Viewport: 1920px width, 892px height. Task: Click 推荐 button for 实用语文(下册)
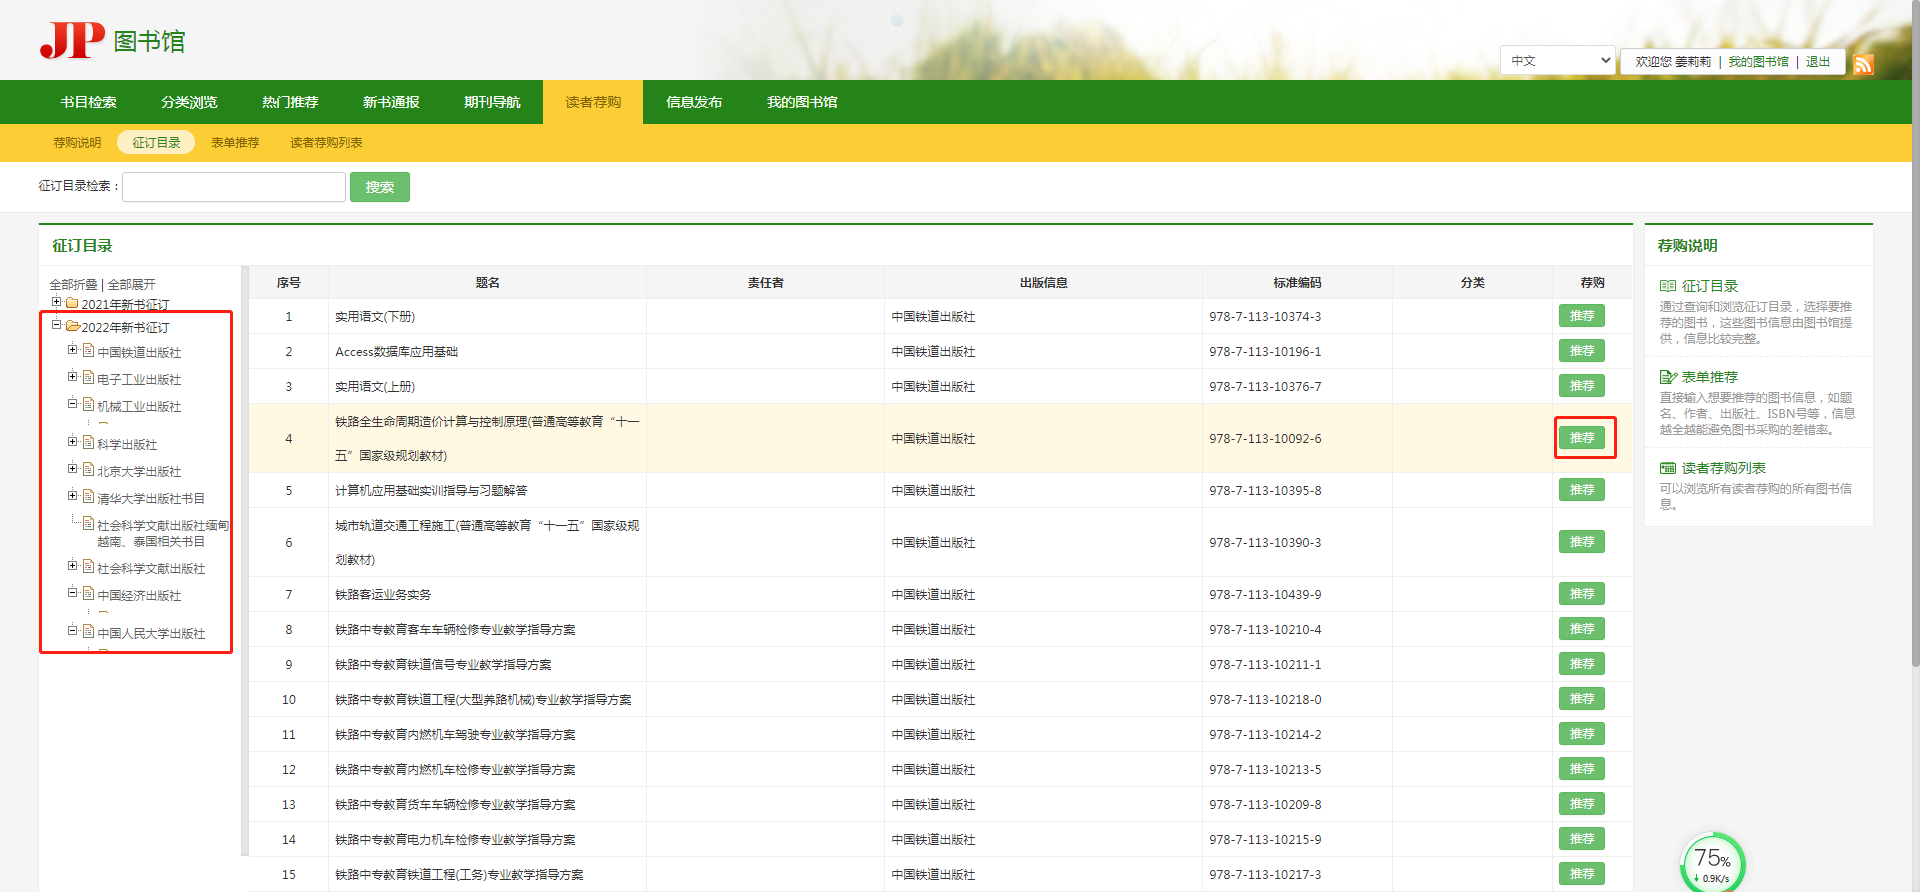tap(1581, 316)
